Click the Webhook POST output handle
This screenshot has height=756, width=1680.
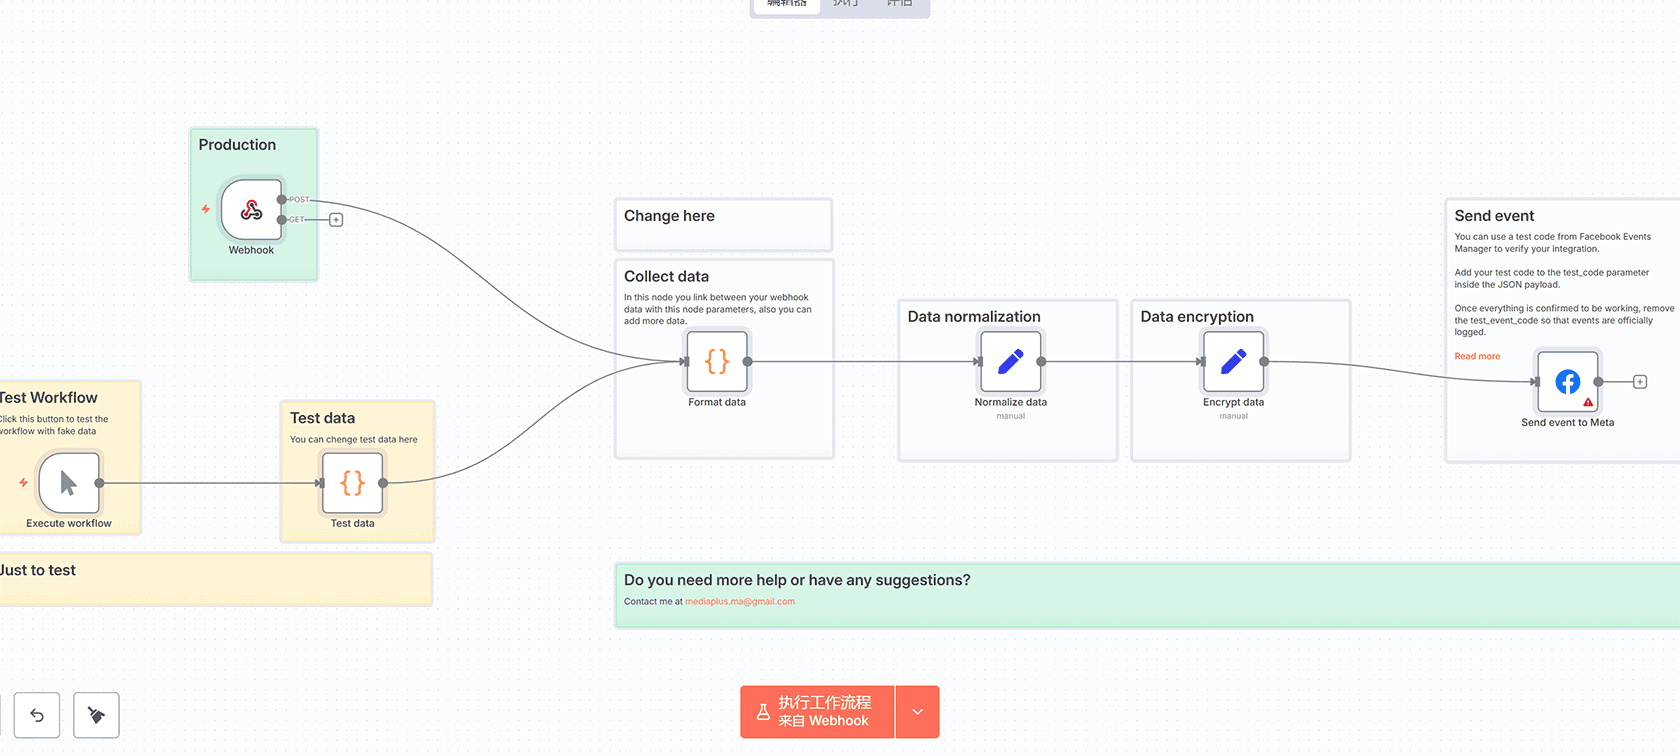pyautogui.click(x=282, y=200)
